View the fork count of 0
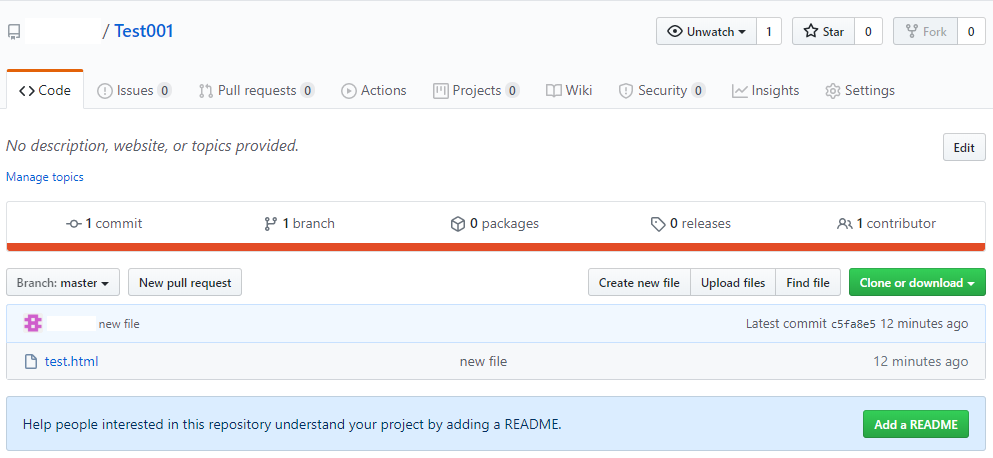Image resolution: width=993 pixels, height=458 pixels. [971, 32]
